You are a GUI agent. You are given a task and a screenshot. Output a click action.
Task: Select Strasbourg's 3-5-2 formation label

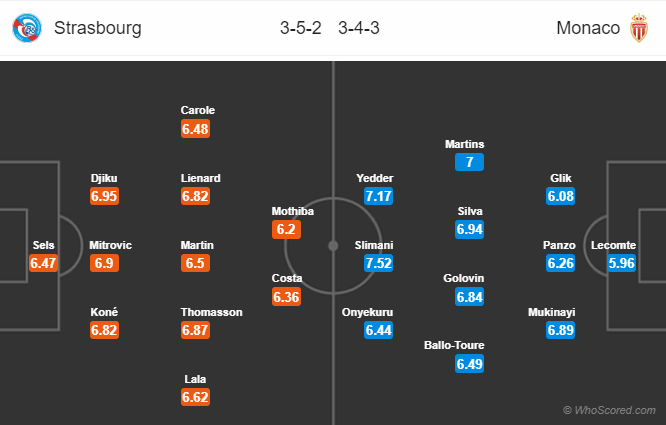301,28
